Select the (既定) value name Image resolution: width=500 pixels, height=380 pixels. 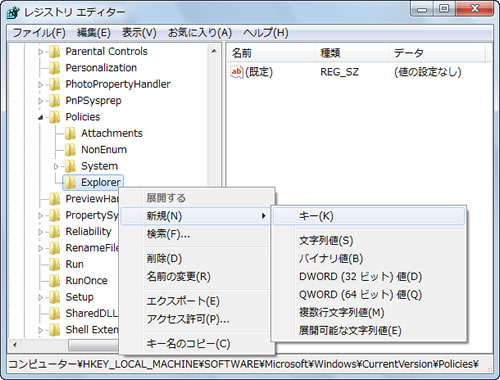[x=259, y=72]
